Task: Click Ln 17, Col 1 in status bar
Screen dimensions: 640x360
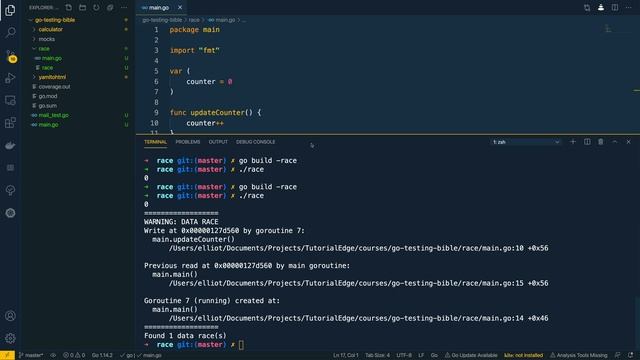Action: tap(345, 355)
